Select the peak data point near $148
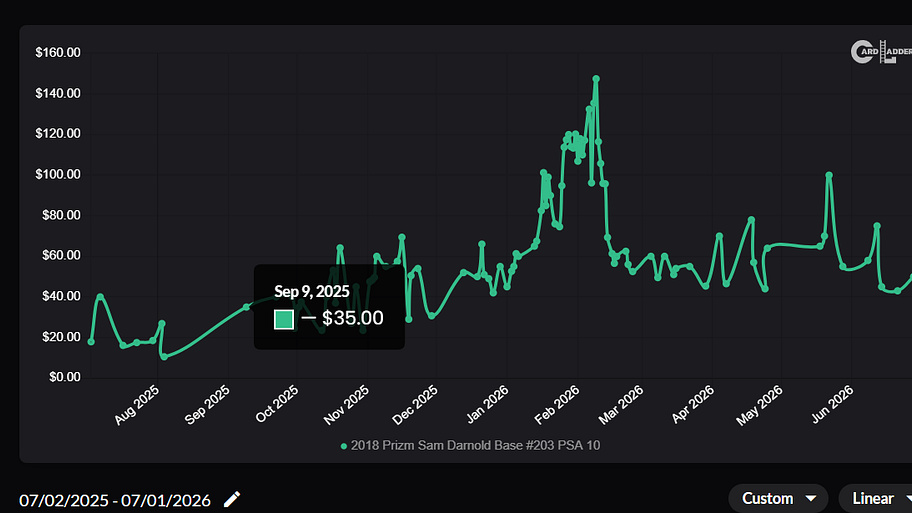912x513 pixels. [x=596, y=79]
